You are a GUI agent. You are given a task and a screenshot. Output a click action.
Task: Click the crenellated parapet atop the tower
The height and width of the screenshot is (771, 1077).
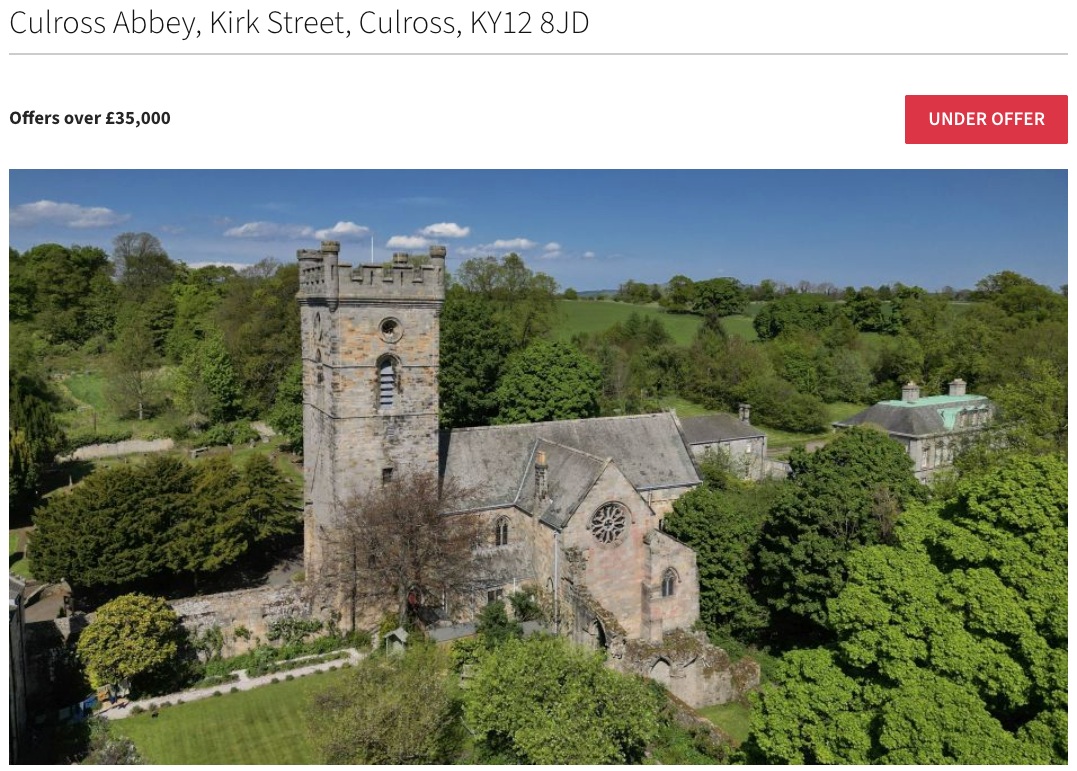point(371,271)
